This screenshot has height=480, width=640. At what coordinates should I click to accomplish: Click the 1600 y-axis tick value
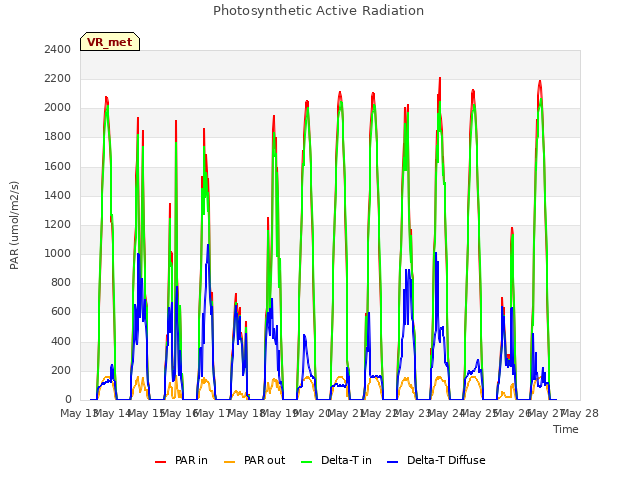58,166
